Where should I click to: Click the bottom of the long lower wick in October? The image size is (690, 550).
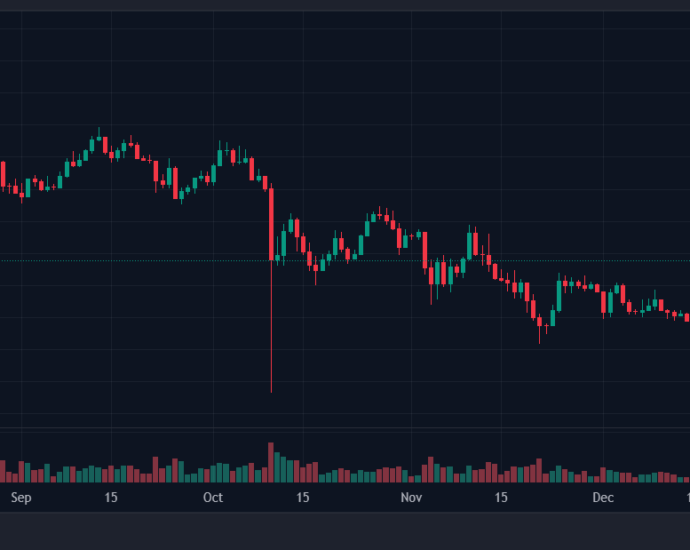(x=271, y=390)
